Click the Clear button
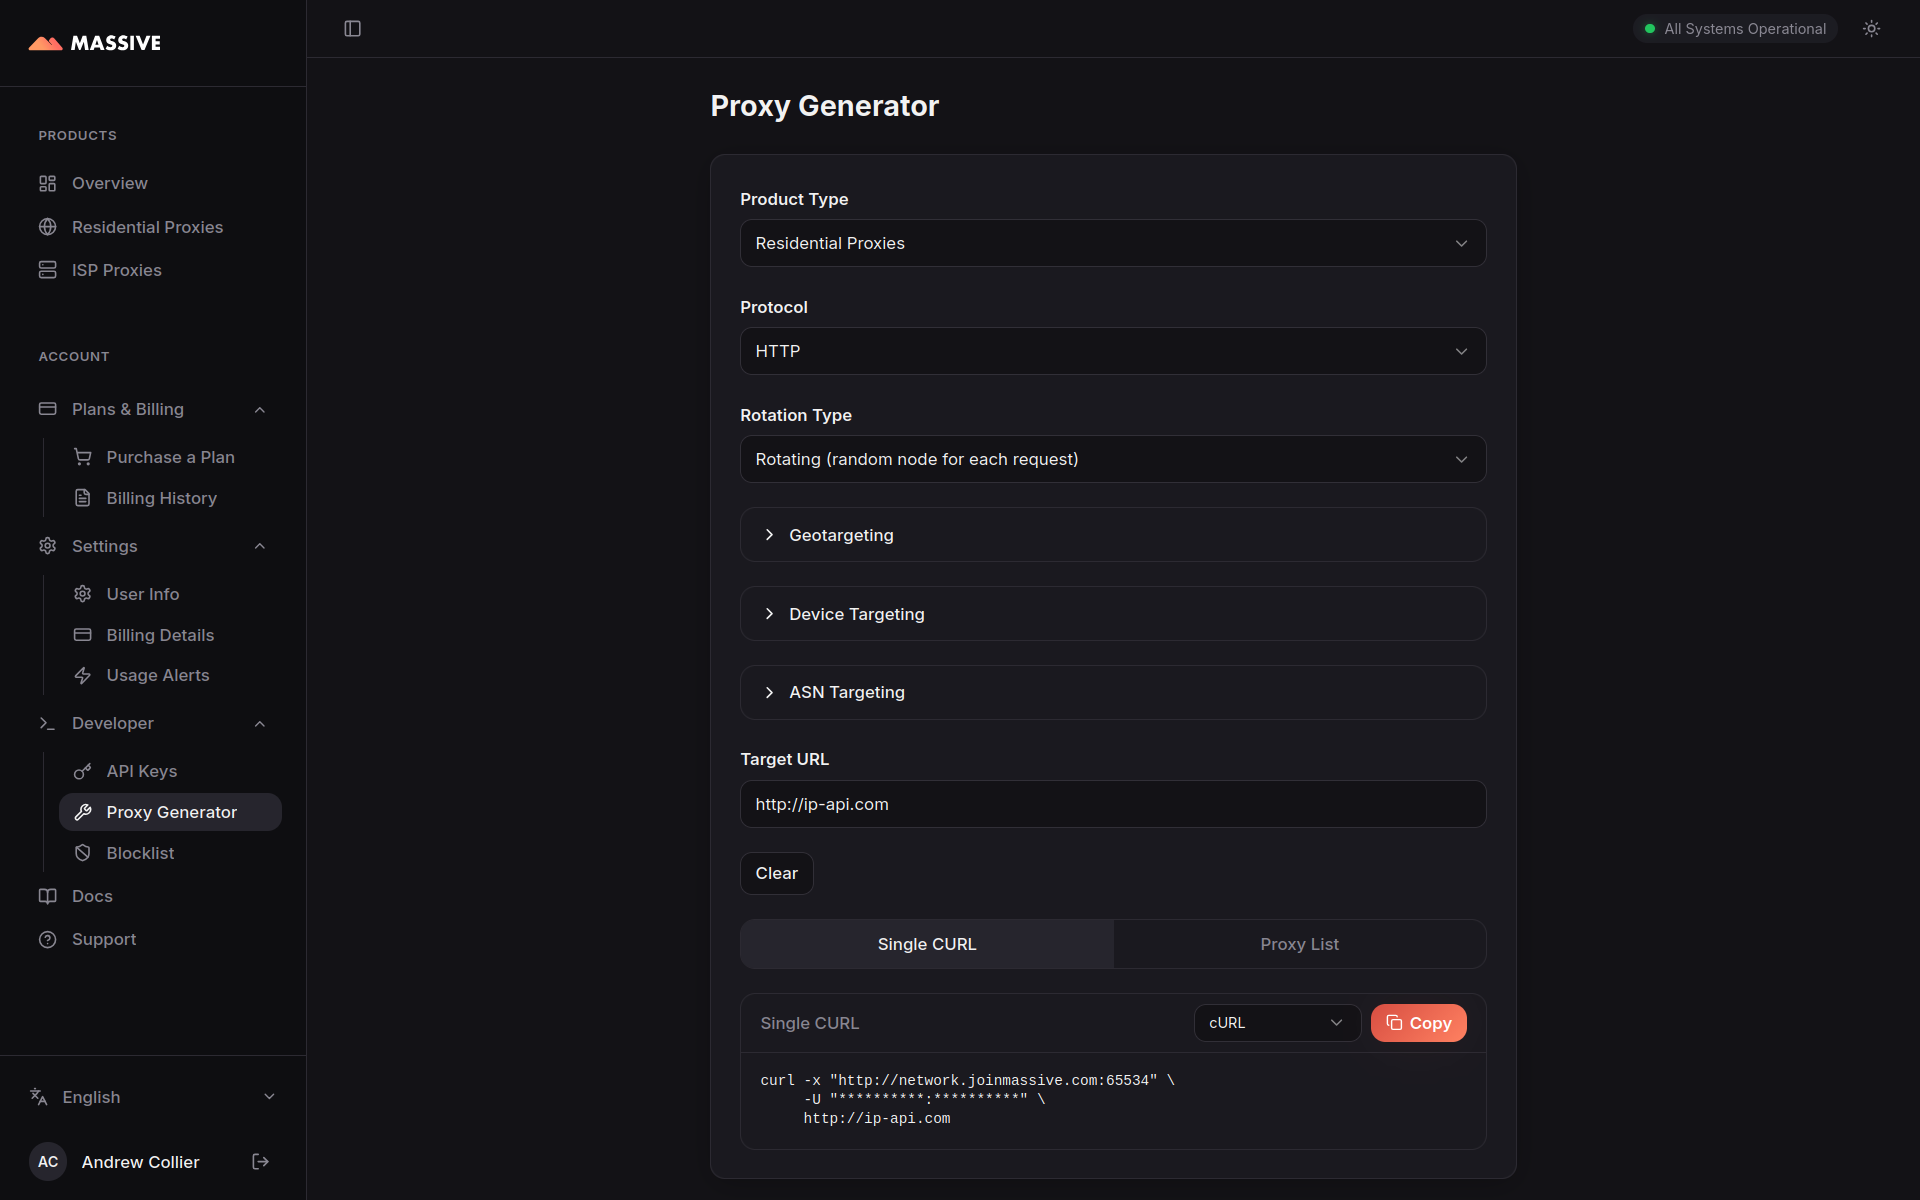The width and height of the screenshot is (1920, 1200). 776,873
